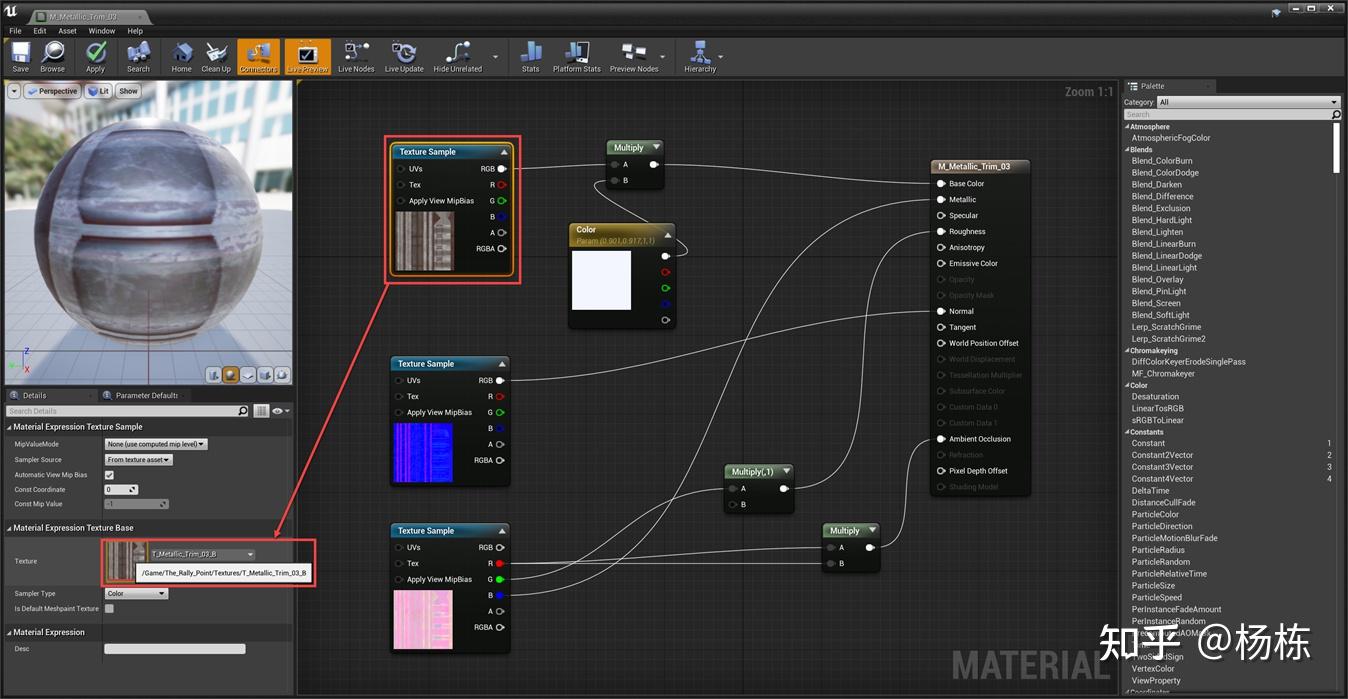The image size is (1348, 699).
Task: Enable Live Preview in the toolbar
Action: click(306, 55)
